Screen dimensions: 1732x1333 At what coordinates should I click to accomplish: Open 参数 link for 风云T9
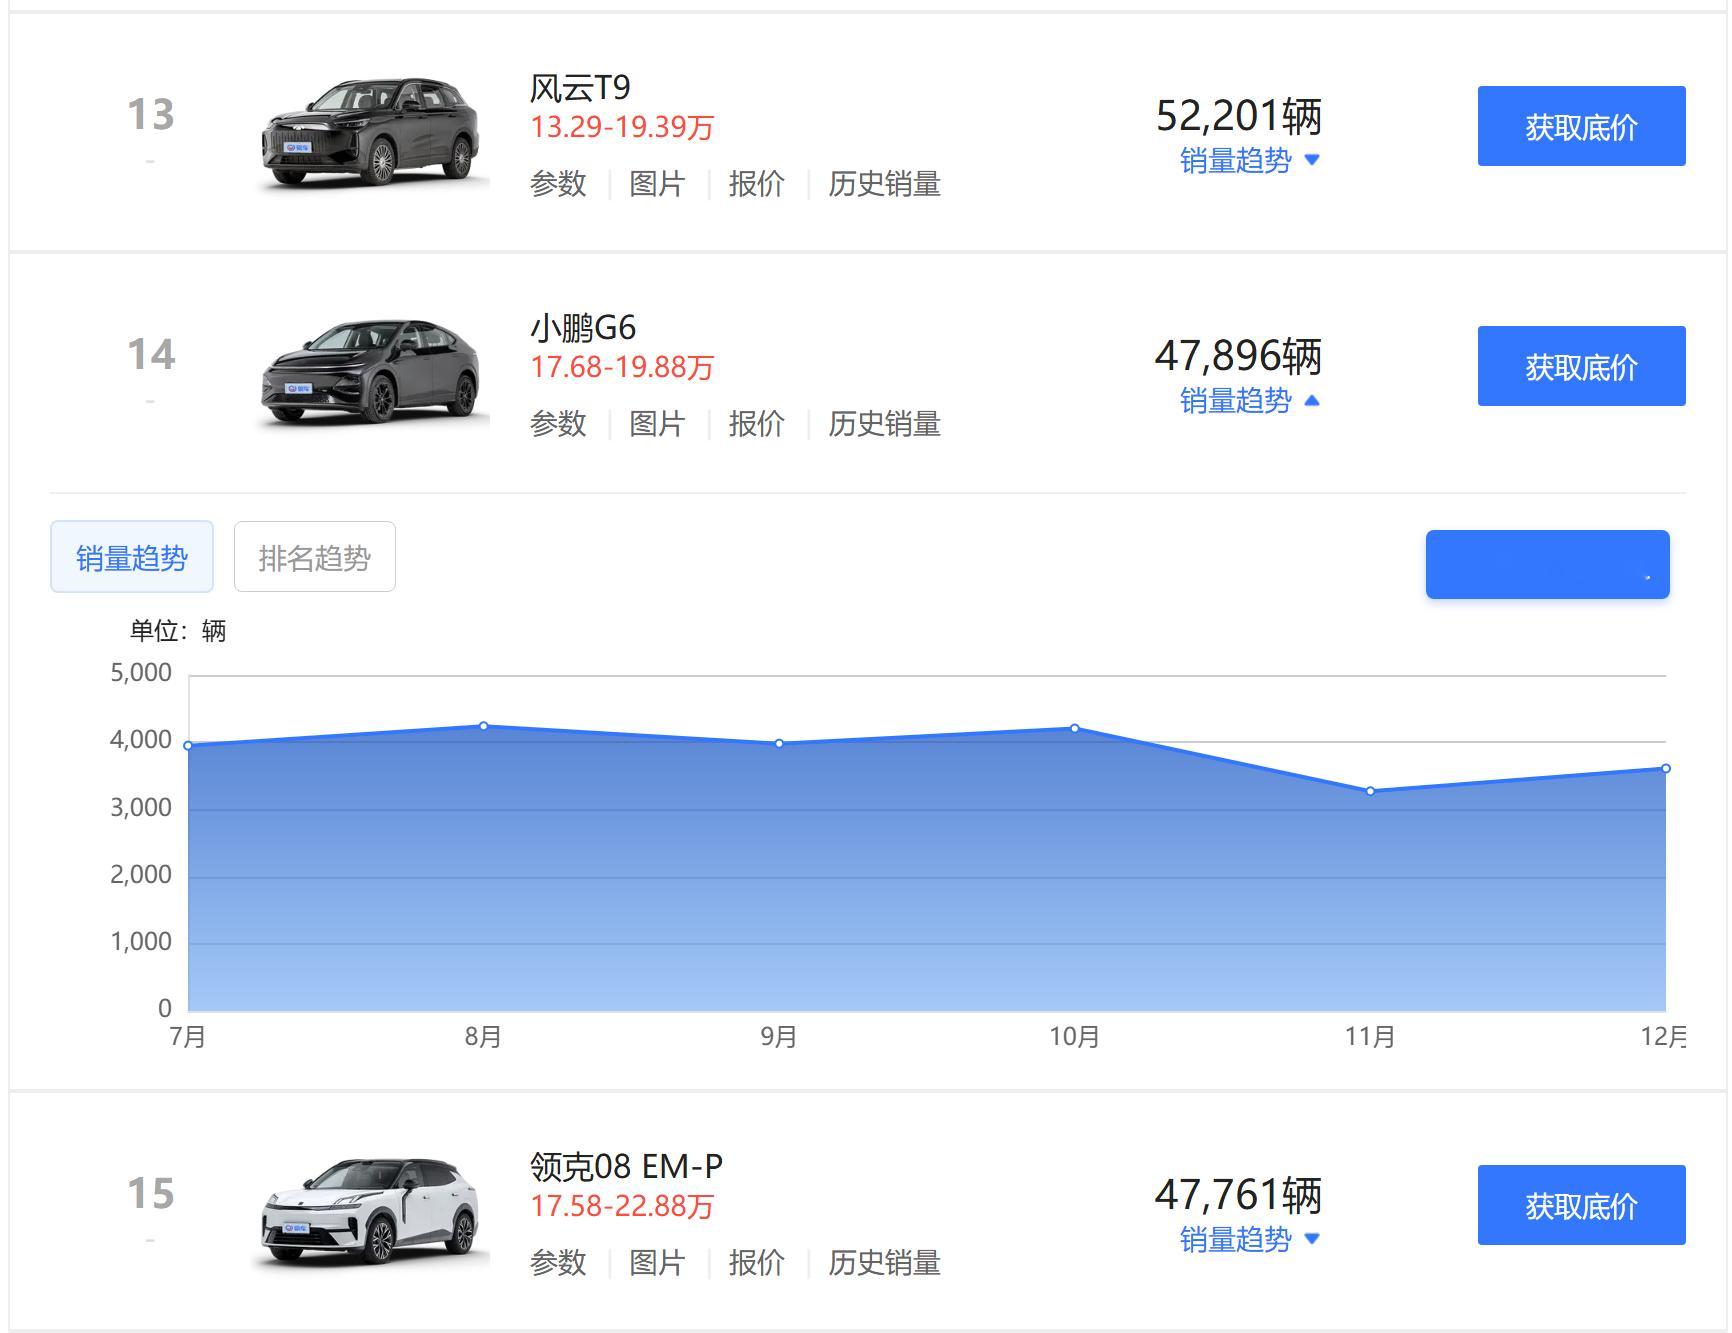click(558, 184)
